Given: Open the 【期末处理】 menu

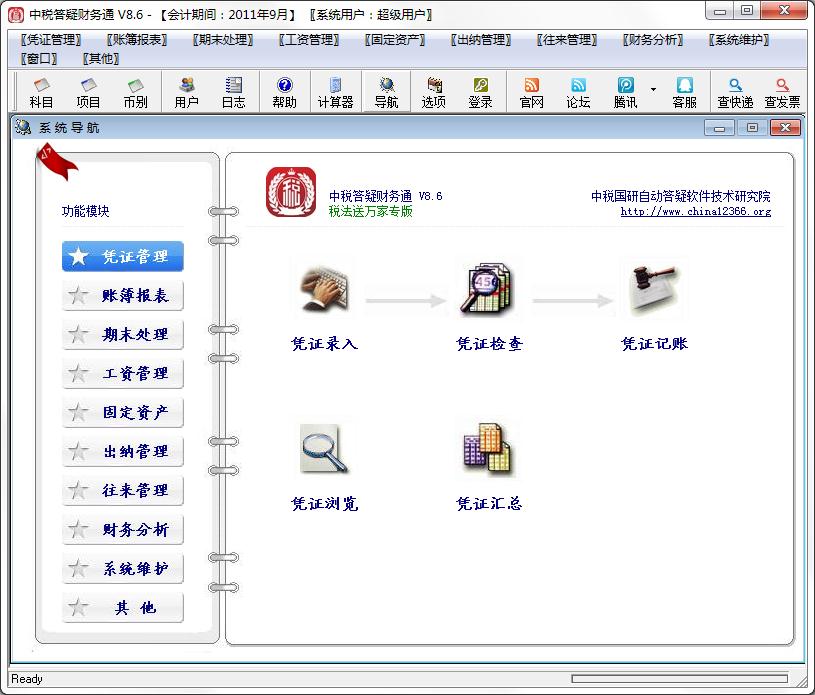Looking at the screenshot, I should 222,40.
